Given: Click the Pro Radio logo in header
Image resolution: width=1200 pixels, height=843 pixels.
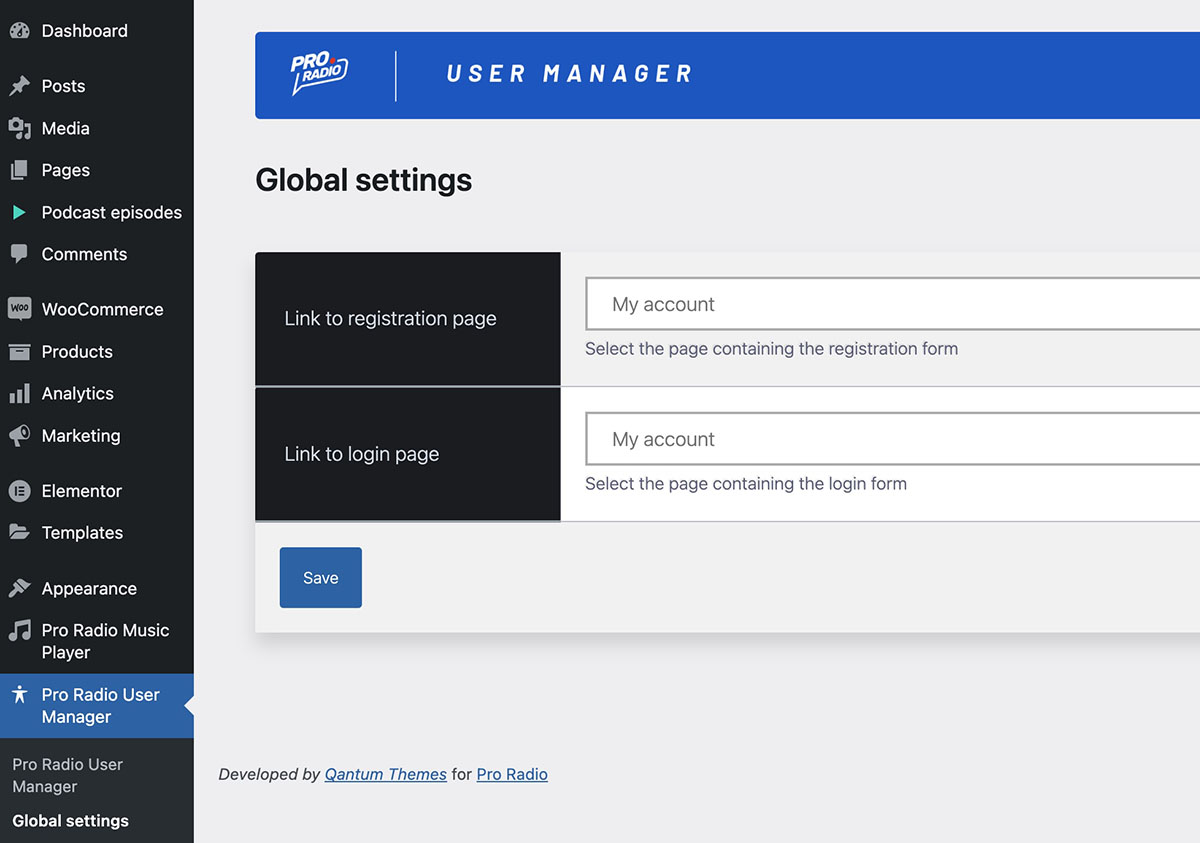Looking at the screenshot, I should [319, 75].
